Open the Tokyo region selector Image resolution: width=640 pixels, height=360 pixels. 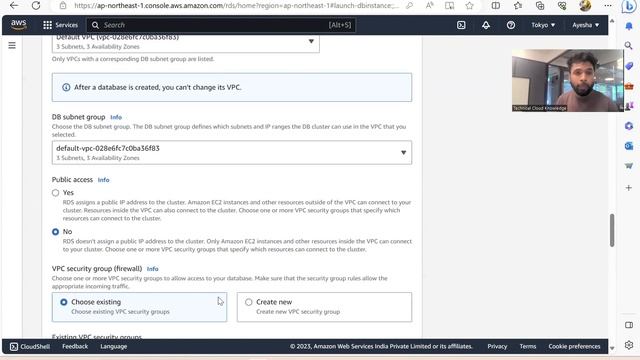[543, 25]
